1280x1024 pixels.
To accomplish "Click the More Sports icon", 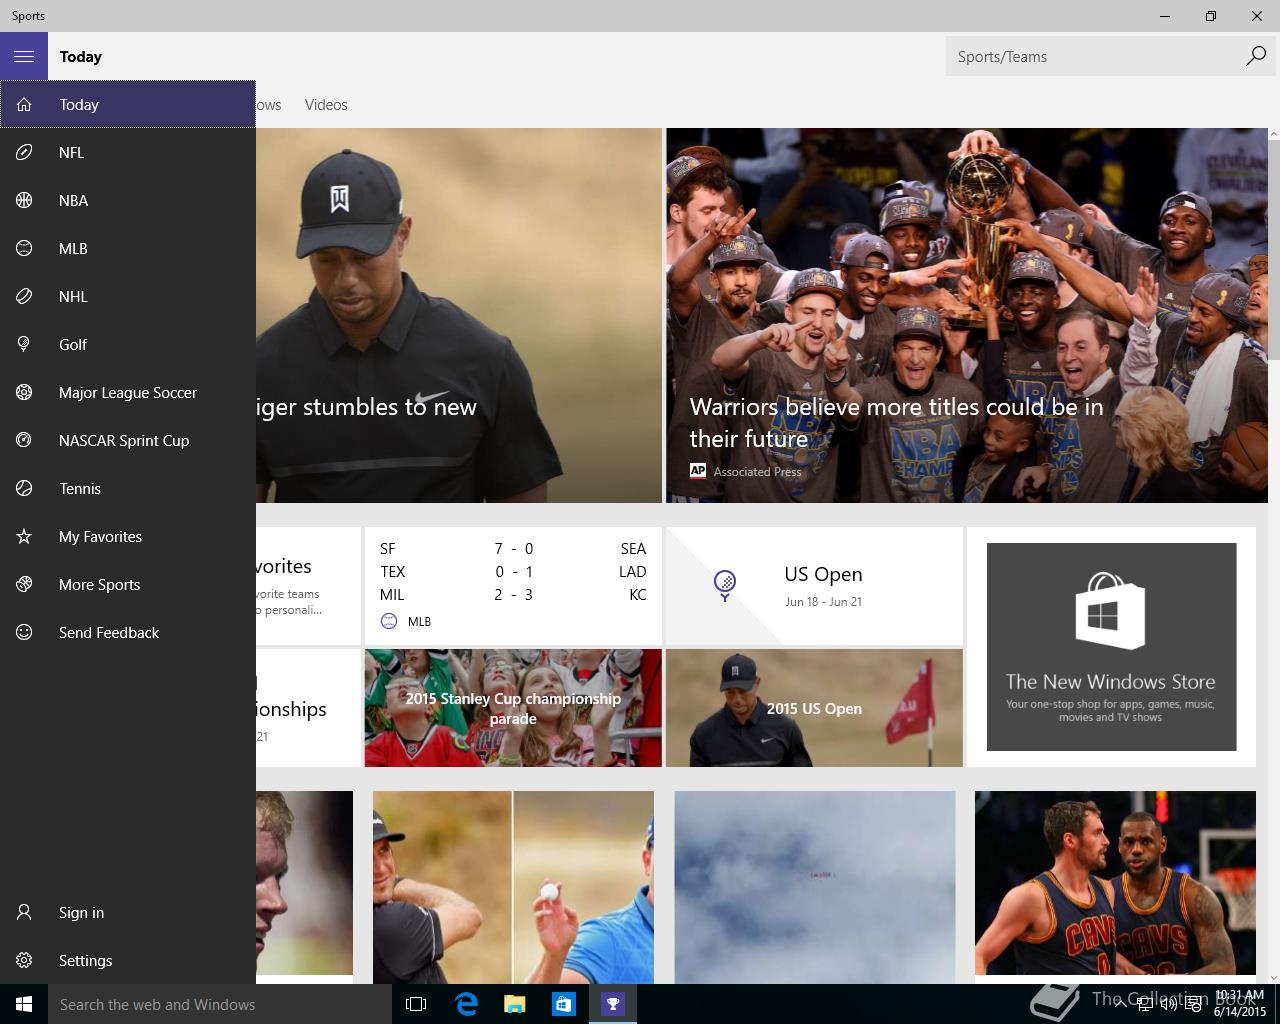I will pos(24,584).
